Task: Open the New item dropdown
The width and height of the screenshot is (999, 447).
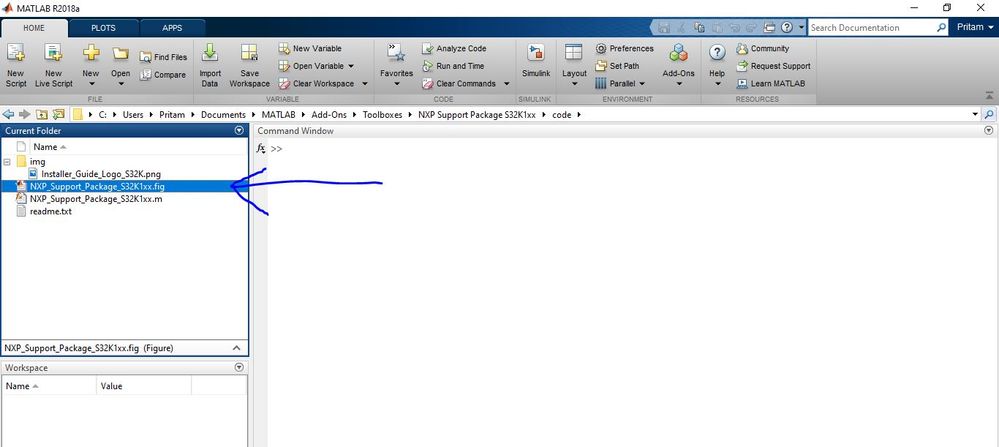Action: (91, 66)
